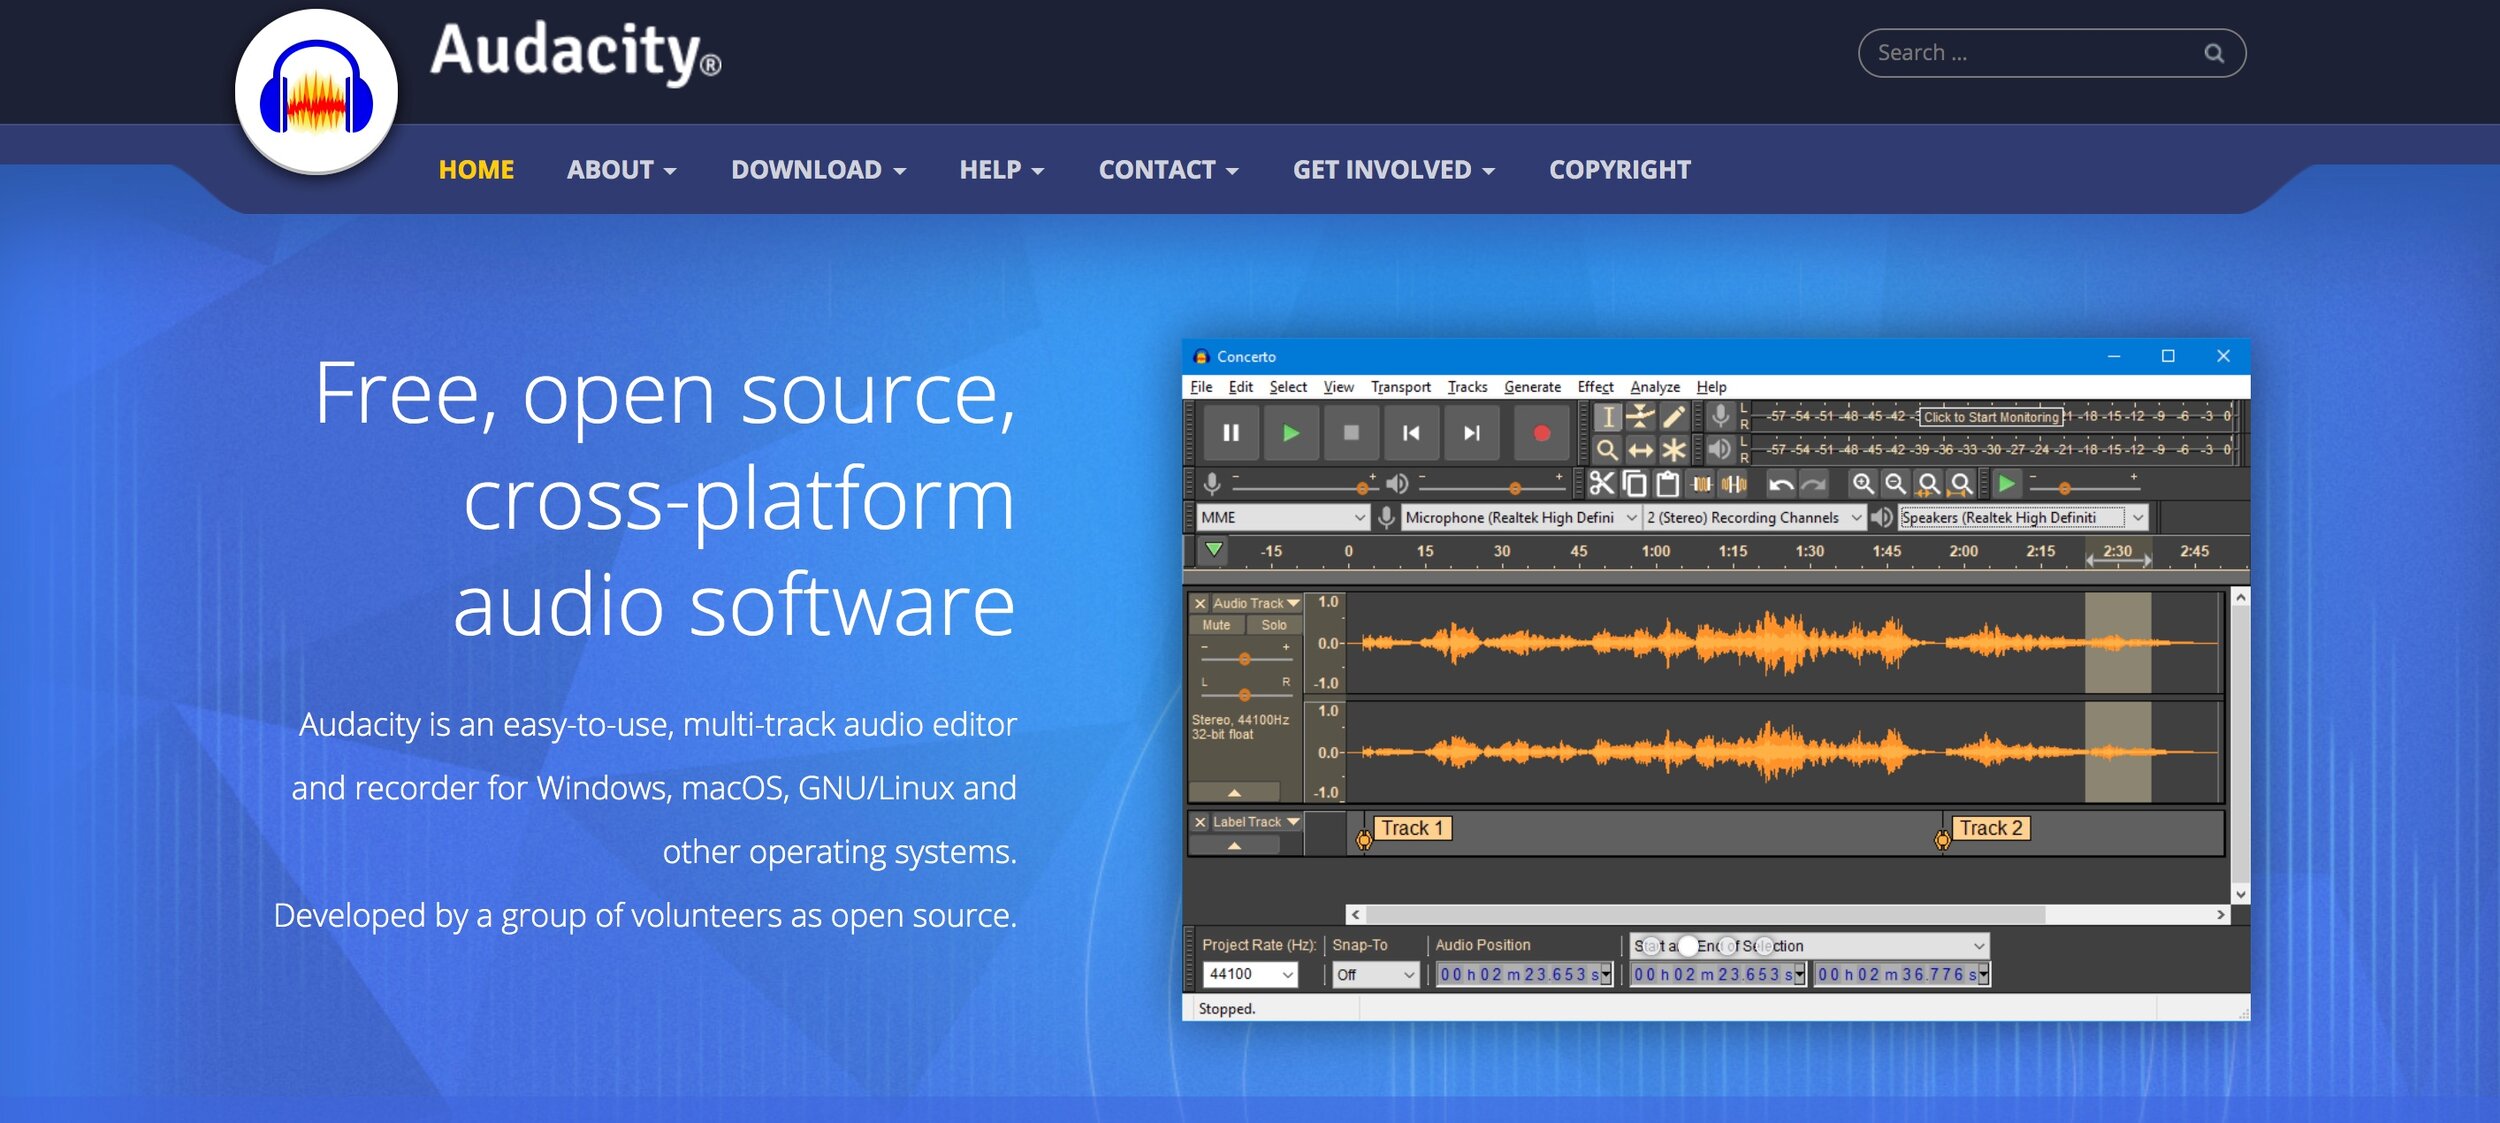Copy selection using the Copy icon
Screen dimensions: 2500x1123
(1634, 484)
